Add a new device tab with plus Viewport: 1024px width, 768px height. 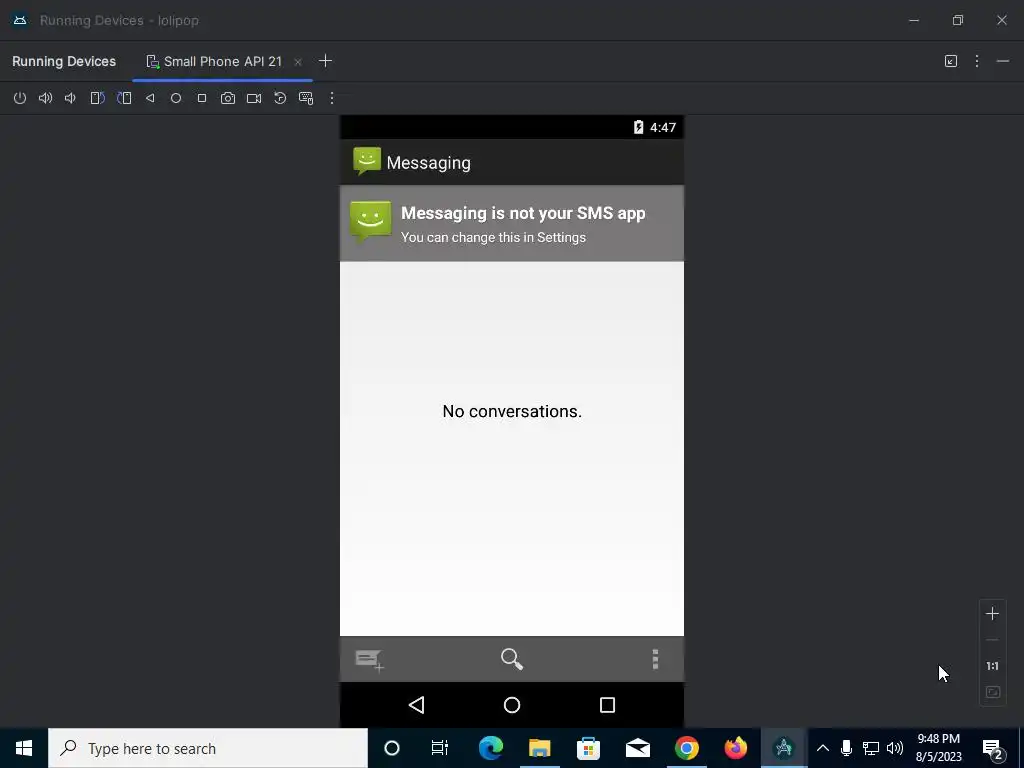pos(325,61)
